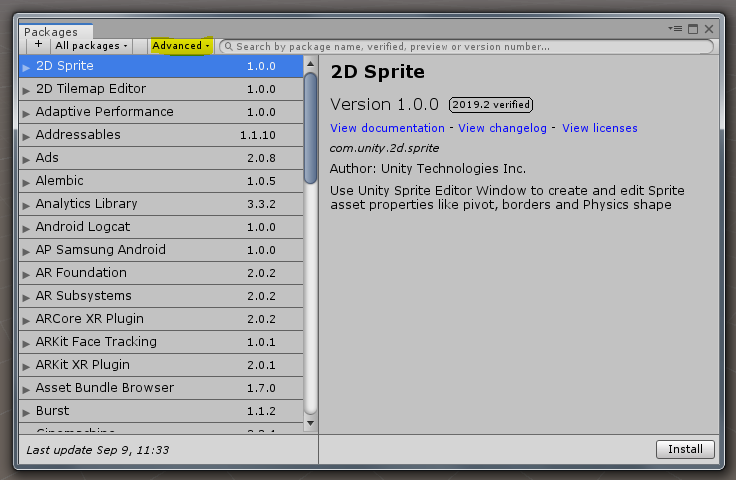This screenshot has width=736, height=480.
Task: Open View documentation link
Action: (387, 128)
